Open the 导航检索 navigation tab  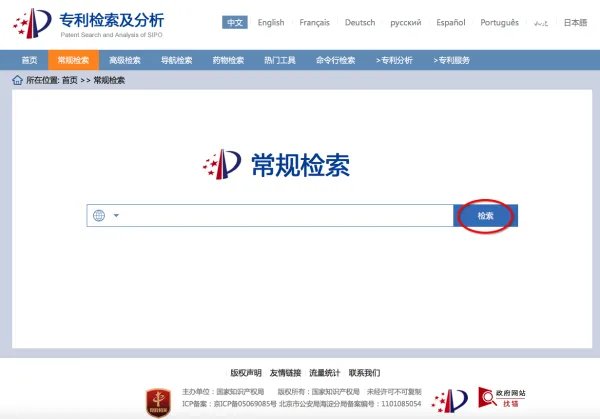point(176,60)
